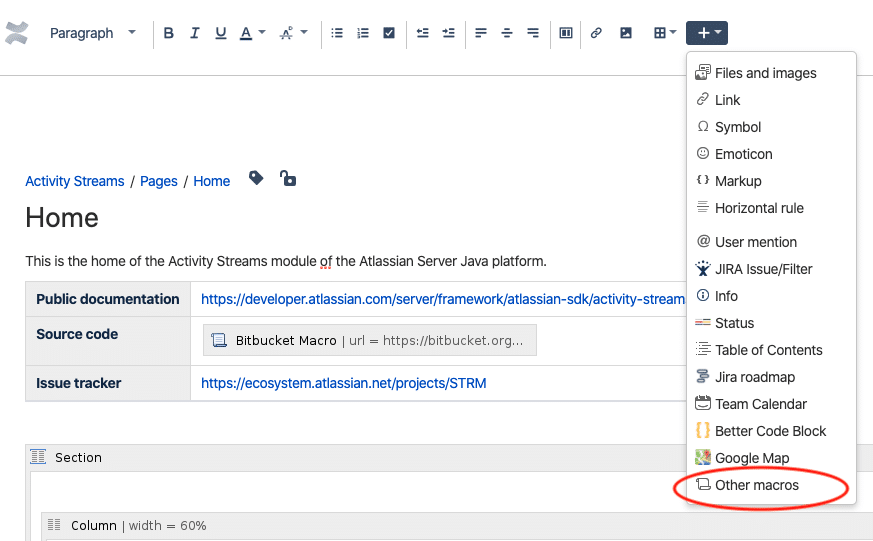Choose Link from the insert menu
The height and width of the screenshot is (541, 873).
pos(771,100)
